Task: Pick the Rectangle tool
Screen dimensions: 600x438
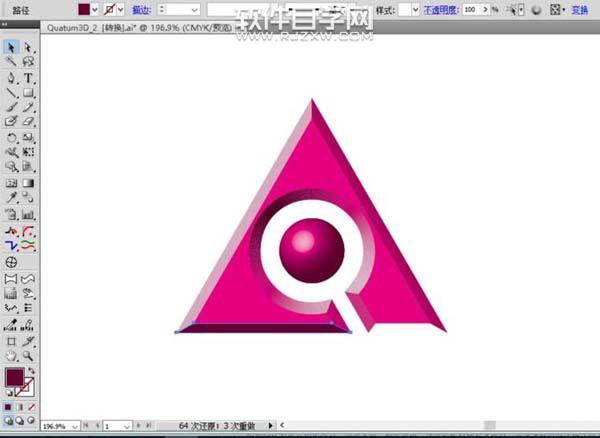Action: (x=28, y=93)
